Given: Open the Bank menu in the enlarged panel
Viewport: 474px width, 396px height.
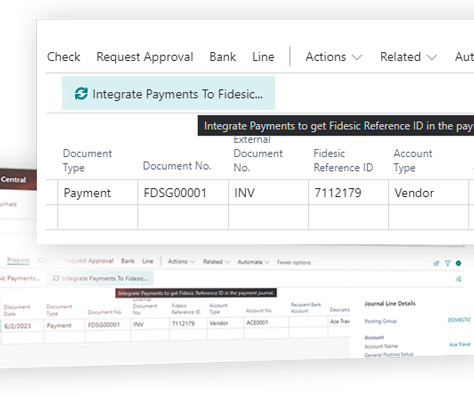Looking at the screenshot, I should pos(223,57).
